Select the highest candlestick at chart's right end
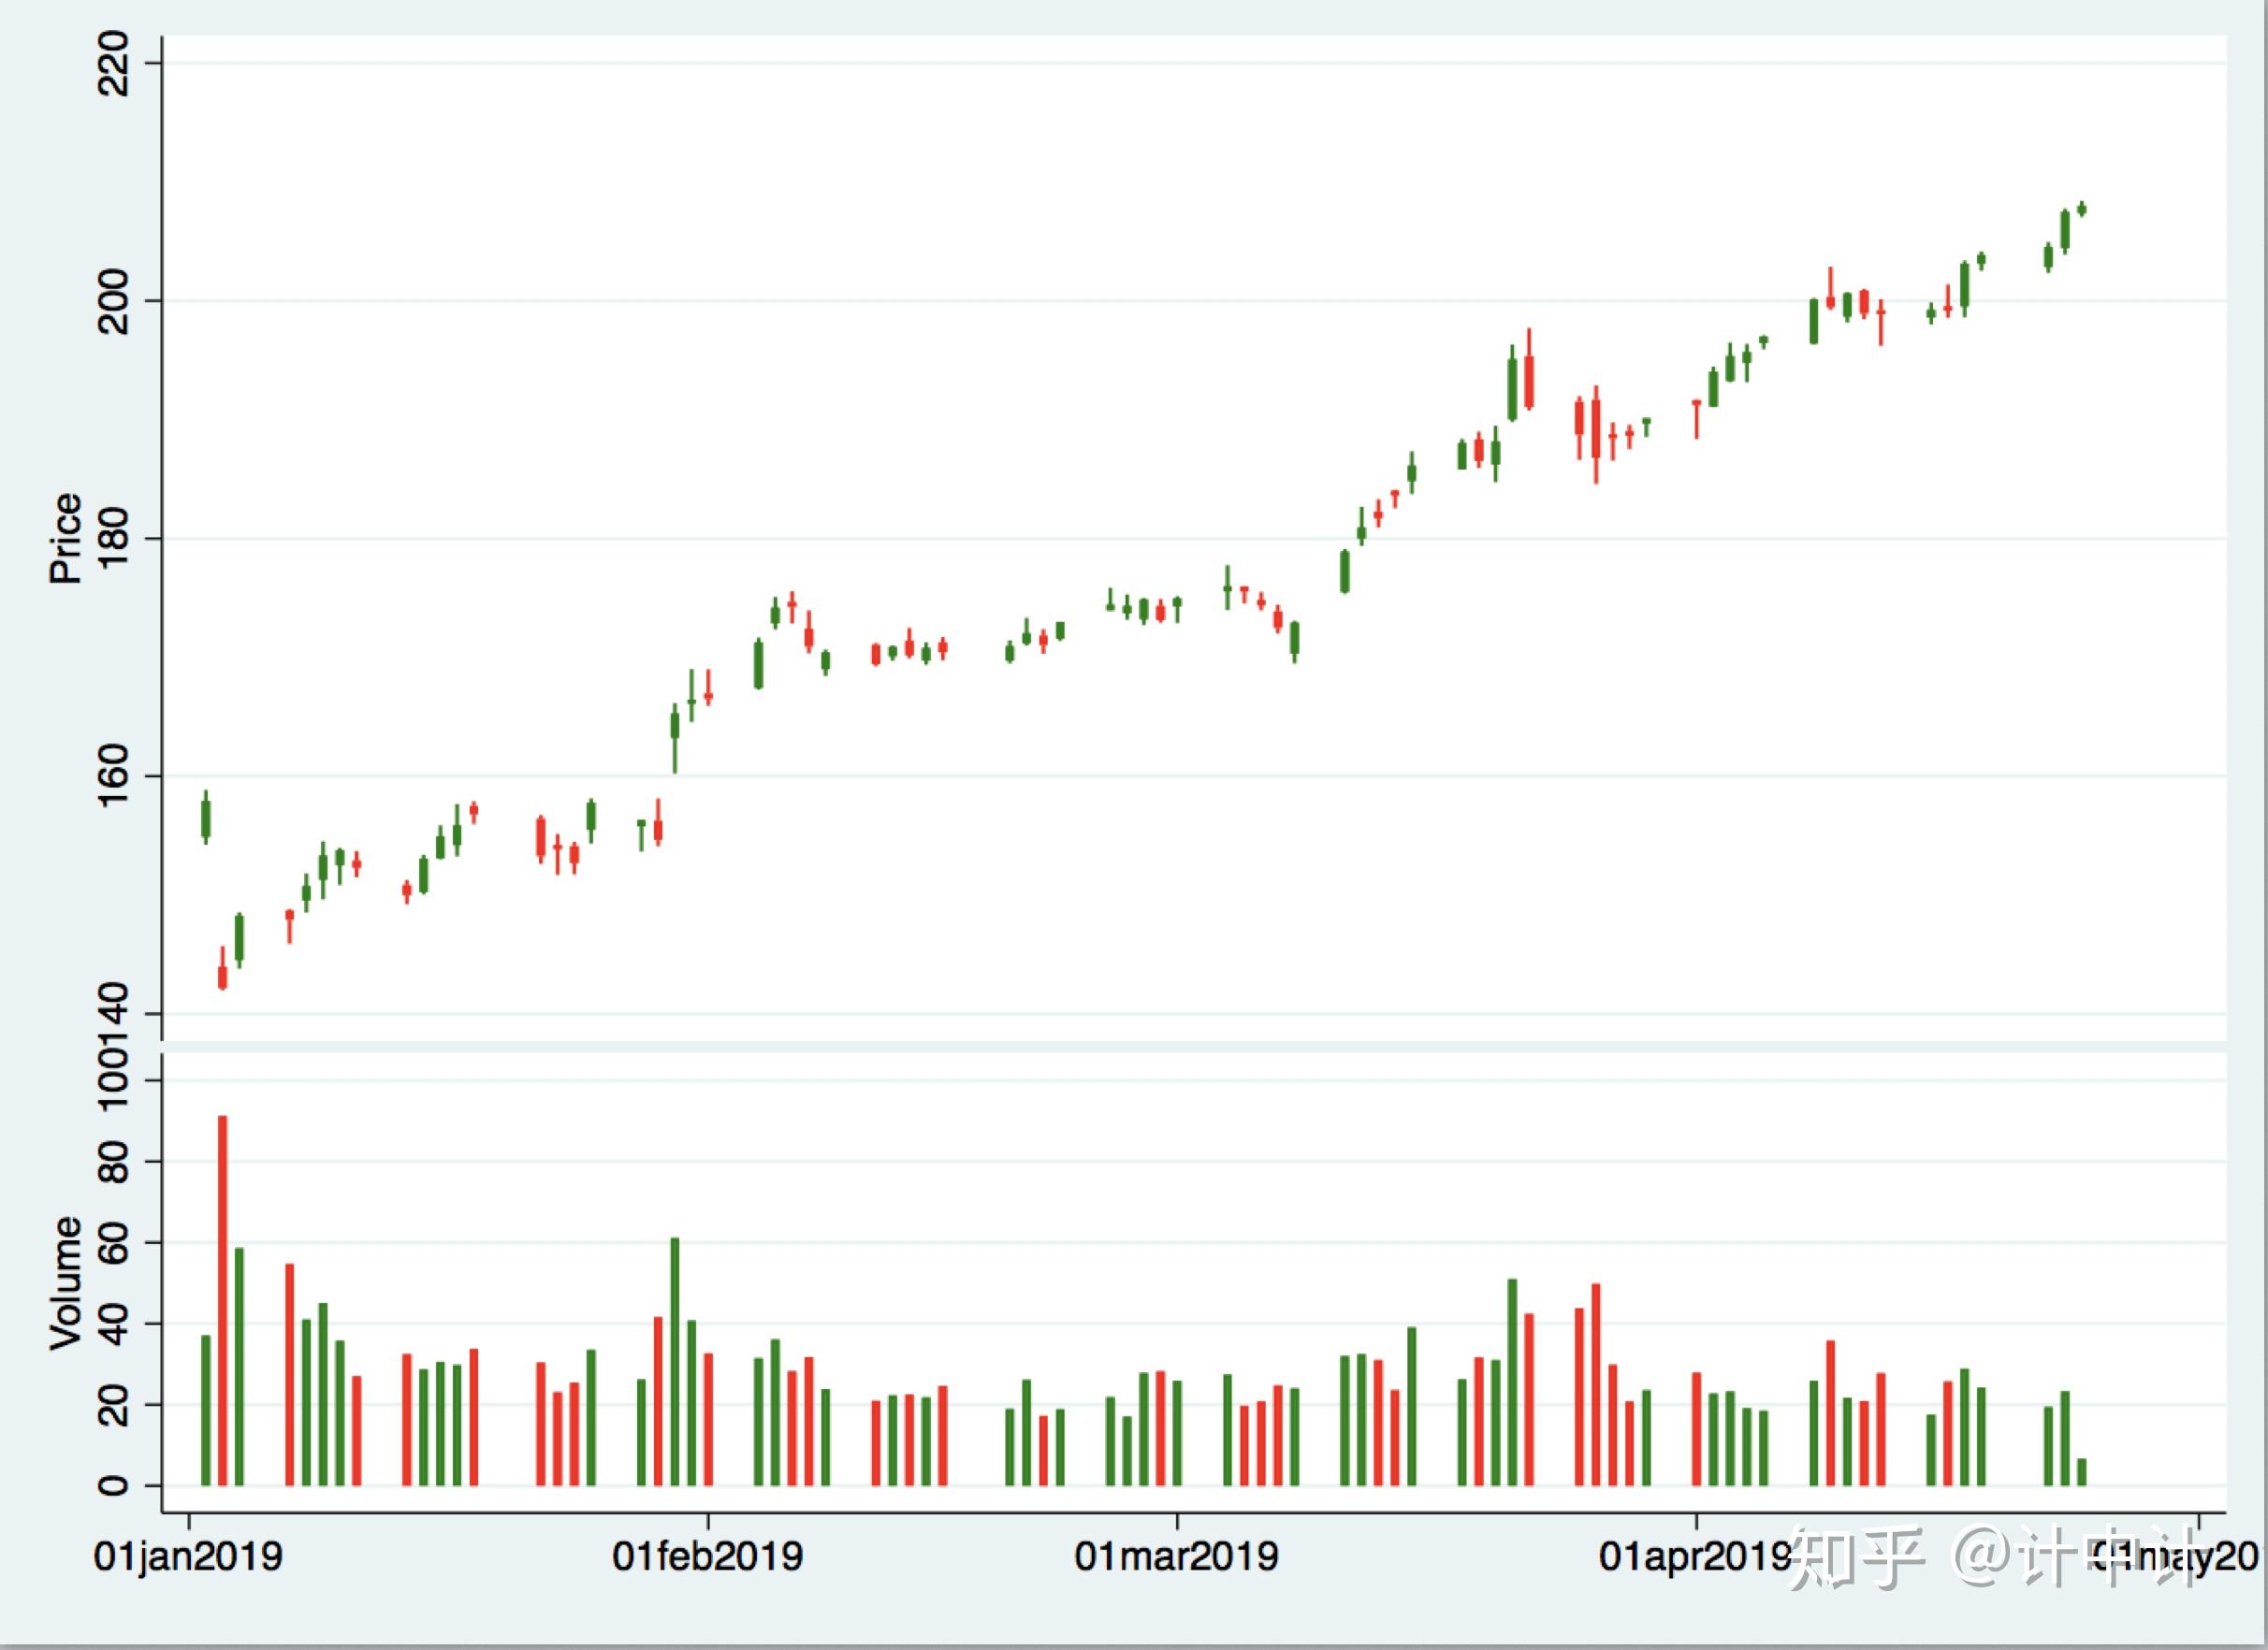This screenshot has height=1650, width=2268. tap(2082, 209)
